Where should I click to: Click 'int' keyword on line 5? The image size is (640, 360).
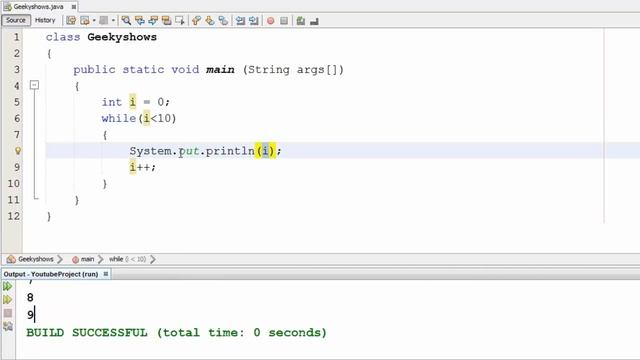(112, 102)
